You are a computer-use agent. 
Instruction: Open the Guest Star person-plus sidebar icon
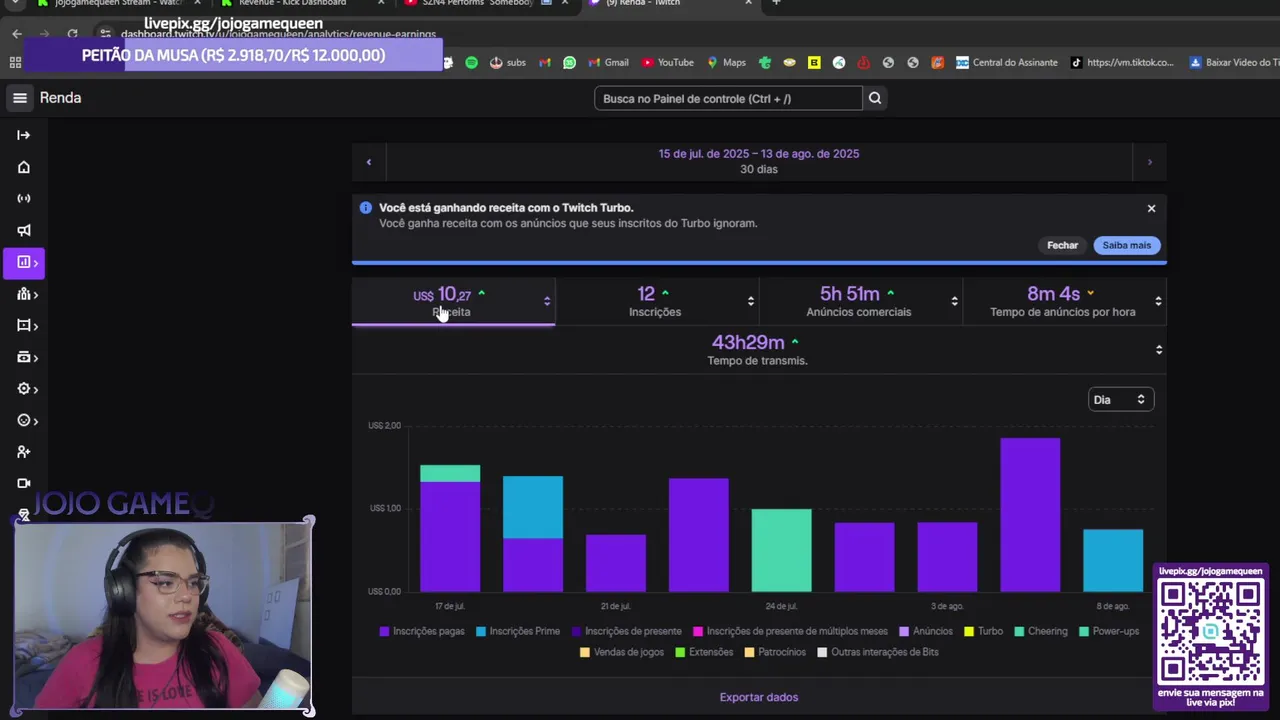(24, 452)
